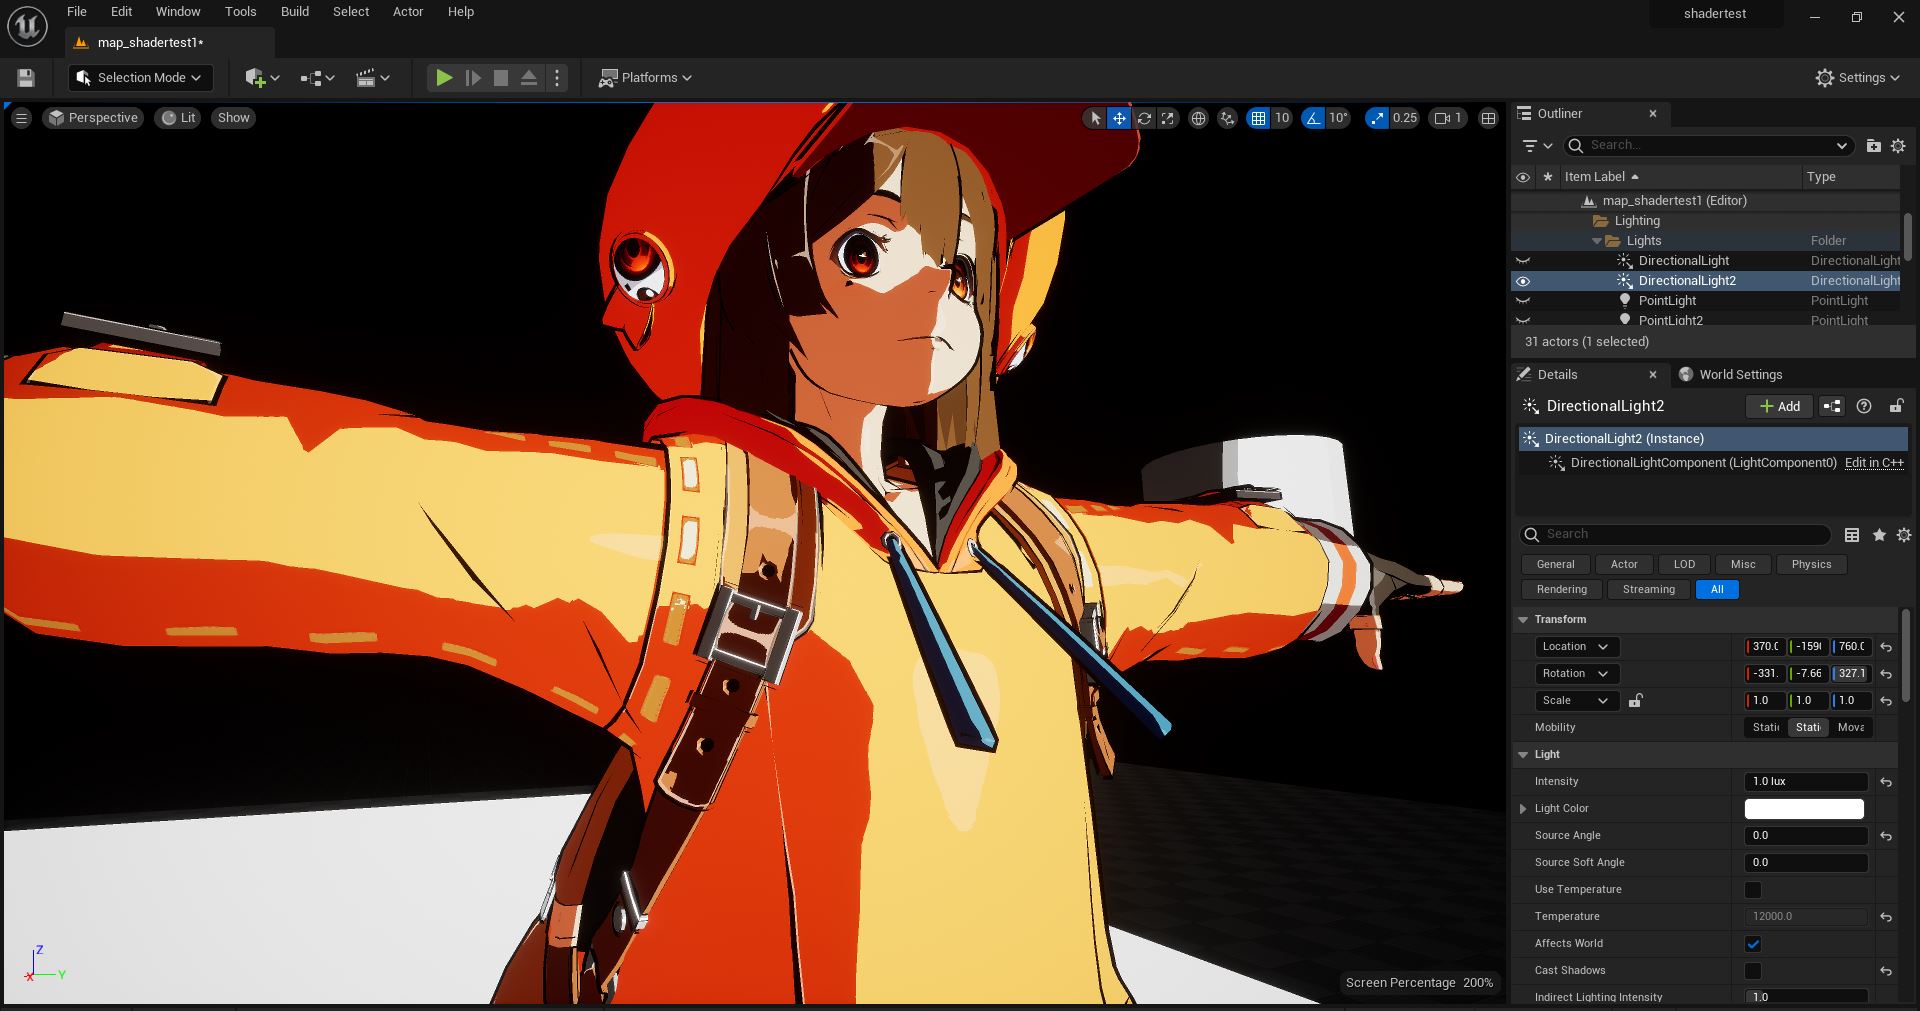Screen dimensions: 1920x1011
Task: Expand the Light Color property
Action: click(1523, 809)
